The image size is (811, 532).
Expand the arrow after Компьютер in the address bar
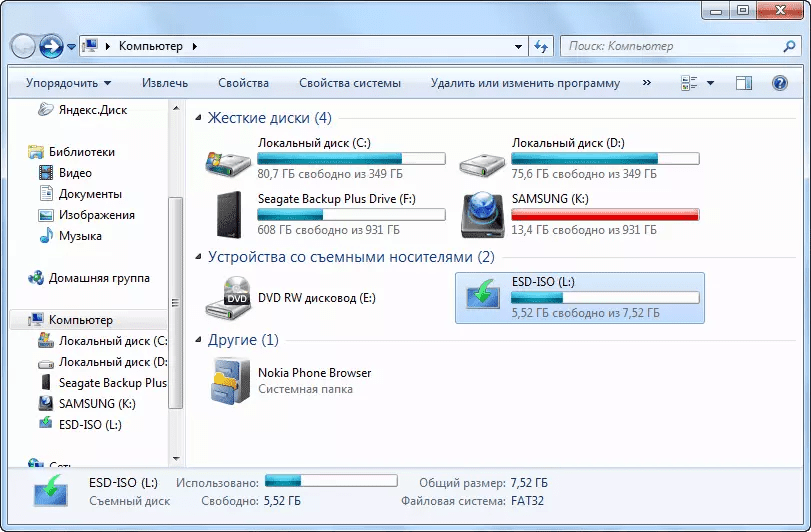194,46
